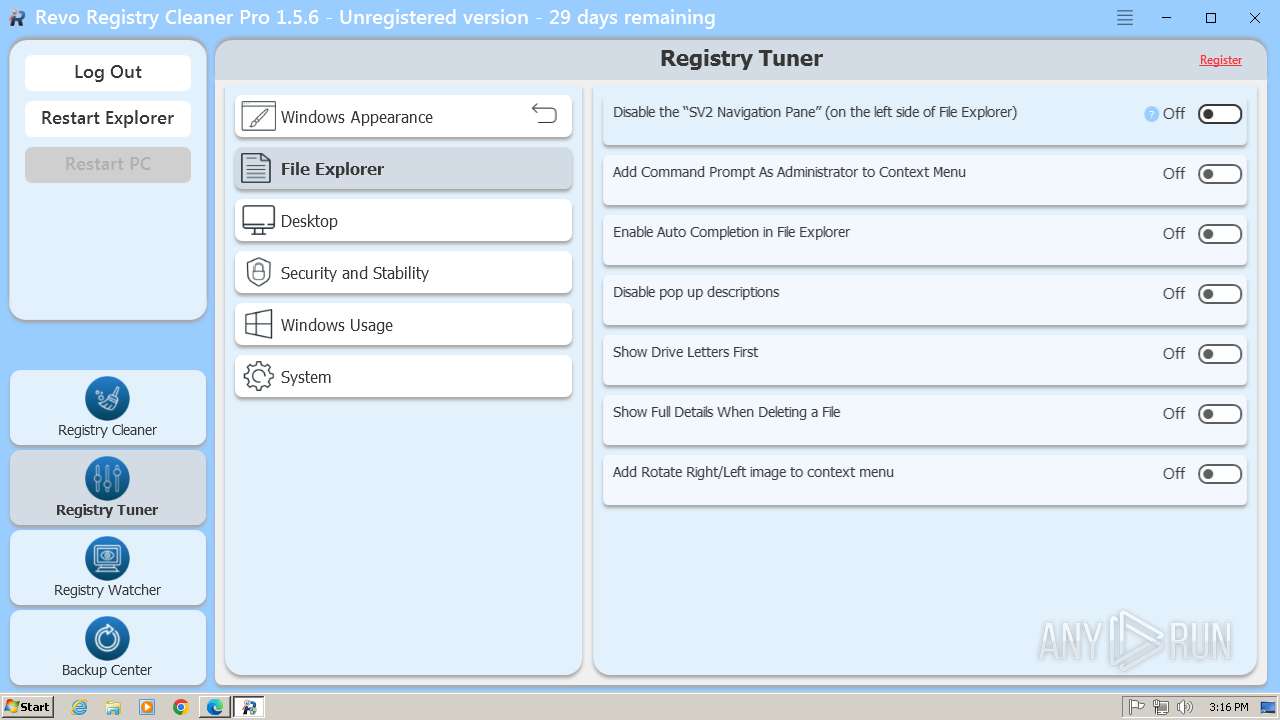Open the hamburger menu in title bar
The height and width of the screenshot is (720, 1280).
click(1125, 18)
